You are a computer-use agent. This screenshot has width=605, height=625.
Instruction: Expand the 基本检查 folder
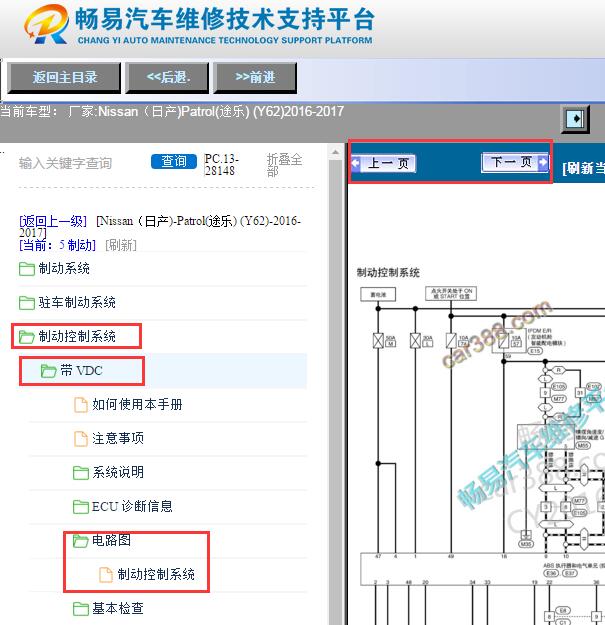tap(118, 608)
